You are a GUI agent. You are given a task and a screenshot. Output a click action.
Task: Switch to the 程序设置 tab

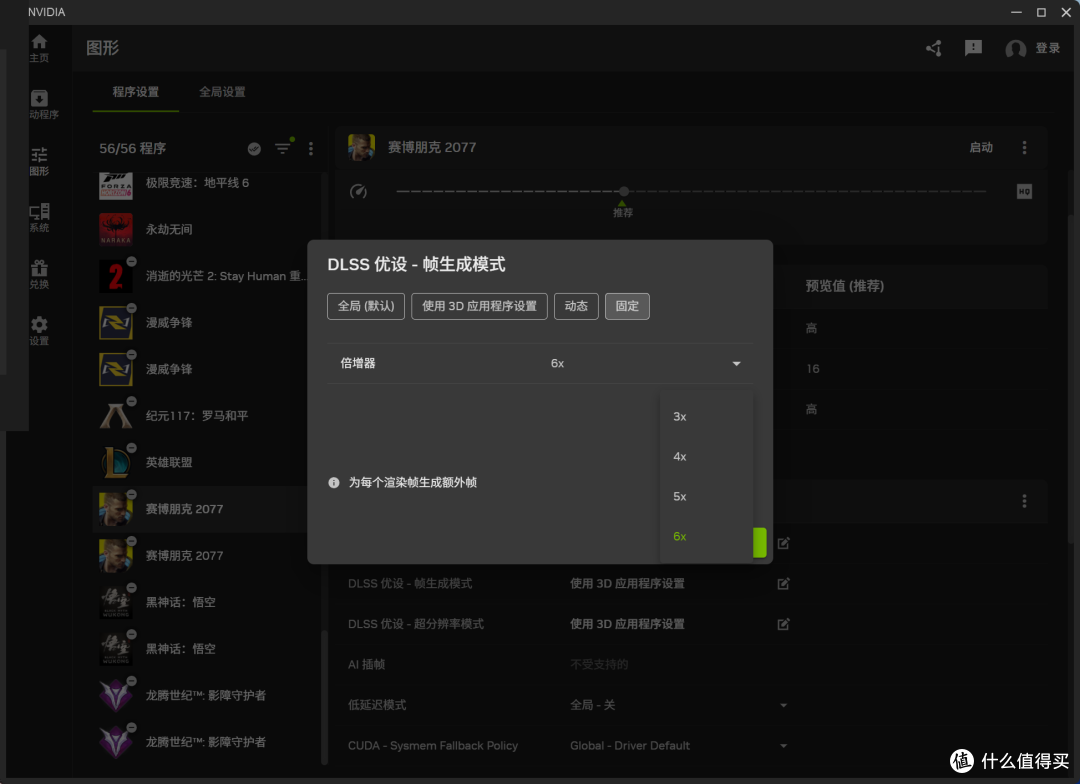(x=136, y=92)
